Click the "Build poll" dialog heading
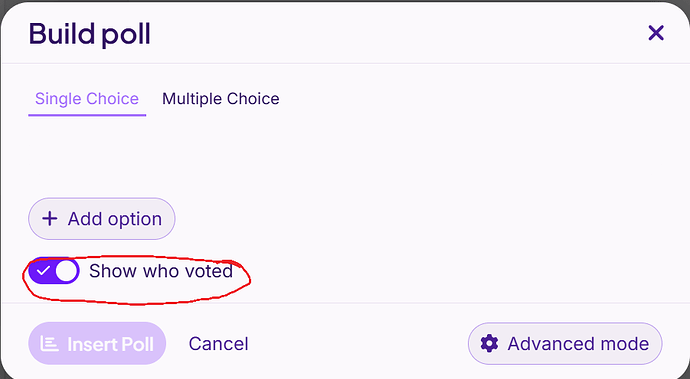The height and width of the screenshot is (379, 690). point(90,34)
